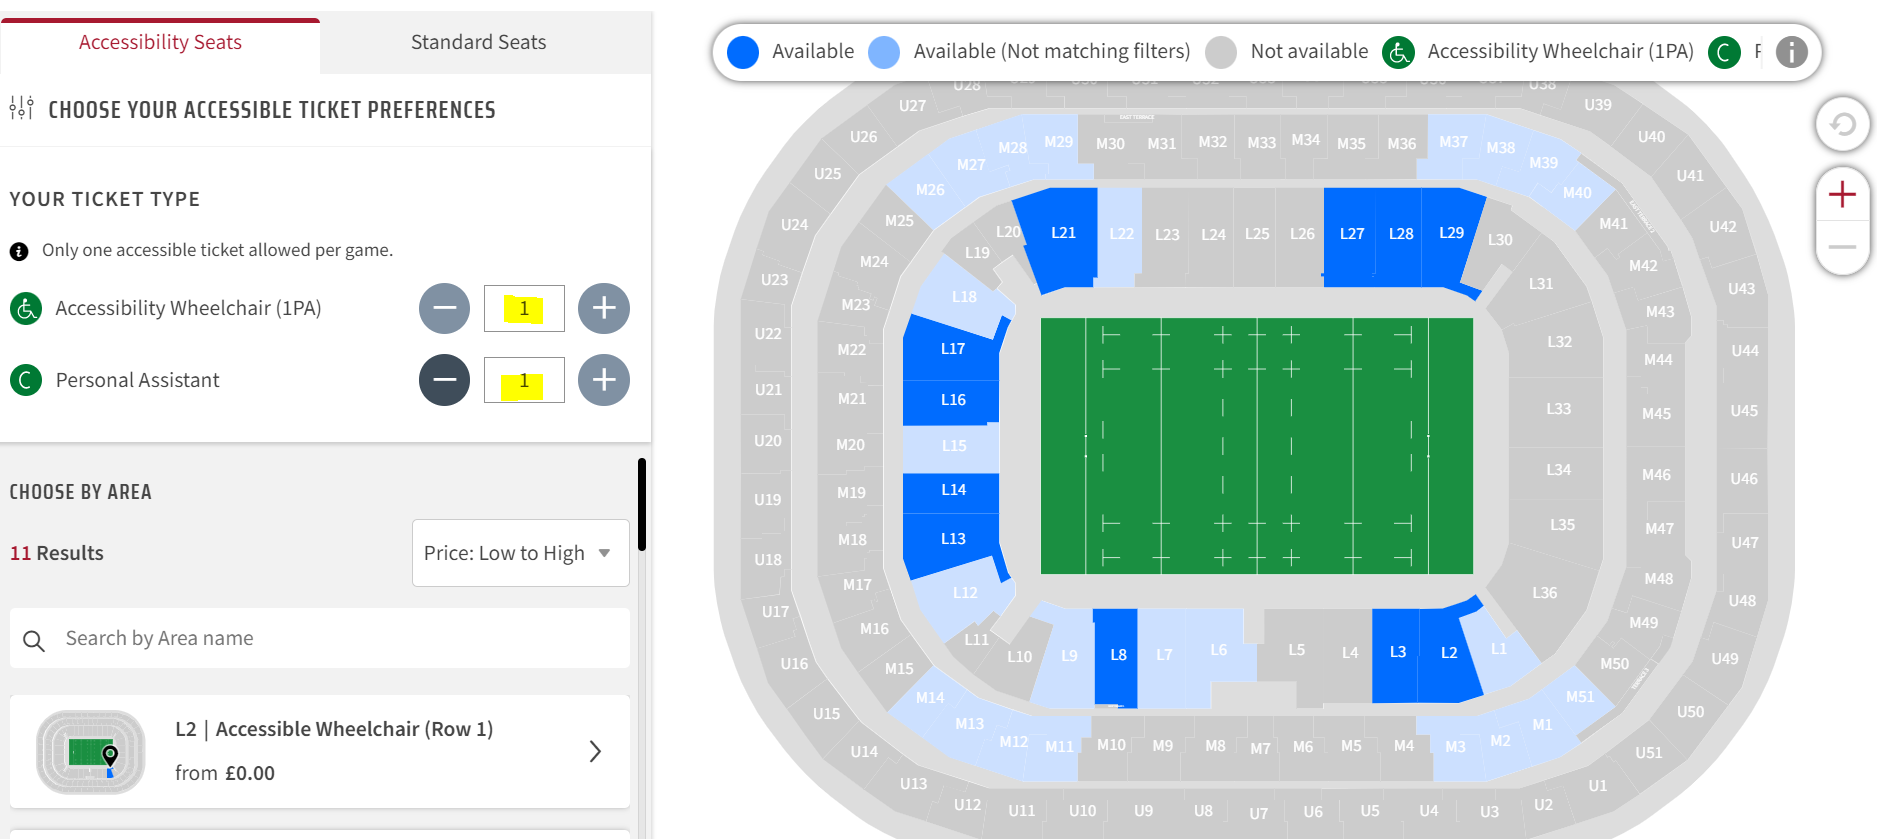Click the L2 stadium thumbnail image
Image resolution: width=1877 pixels, height=839 pixels.
click(91, 752)
